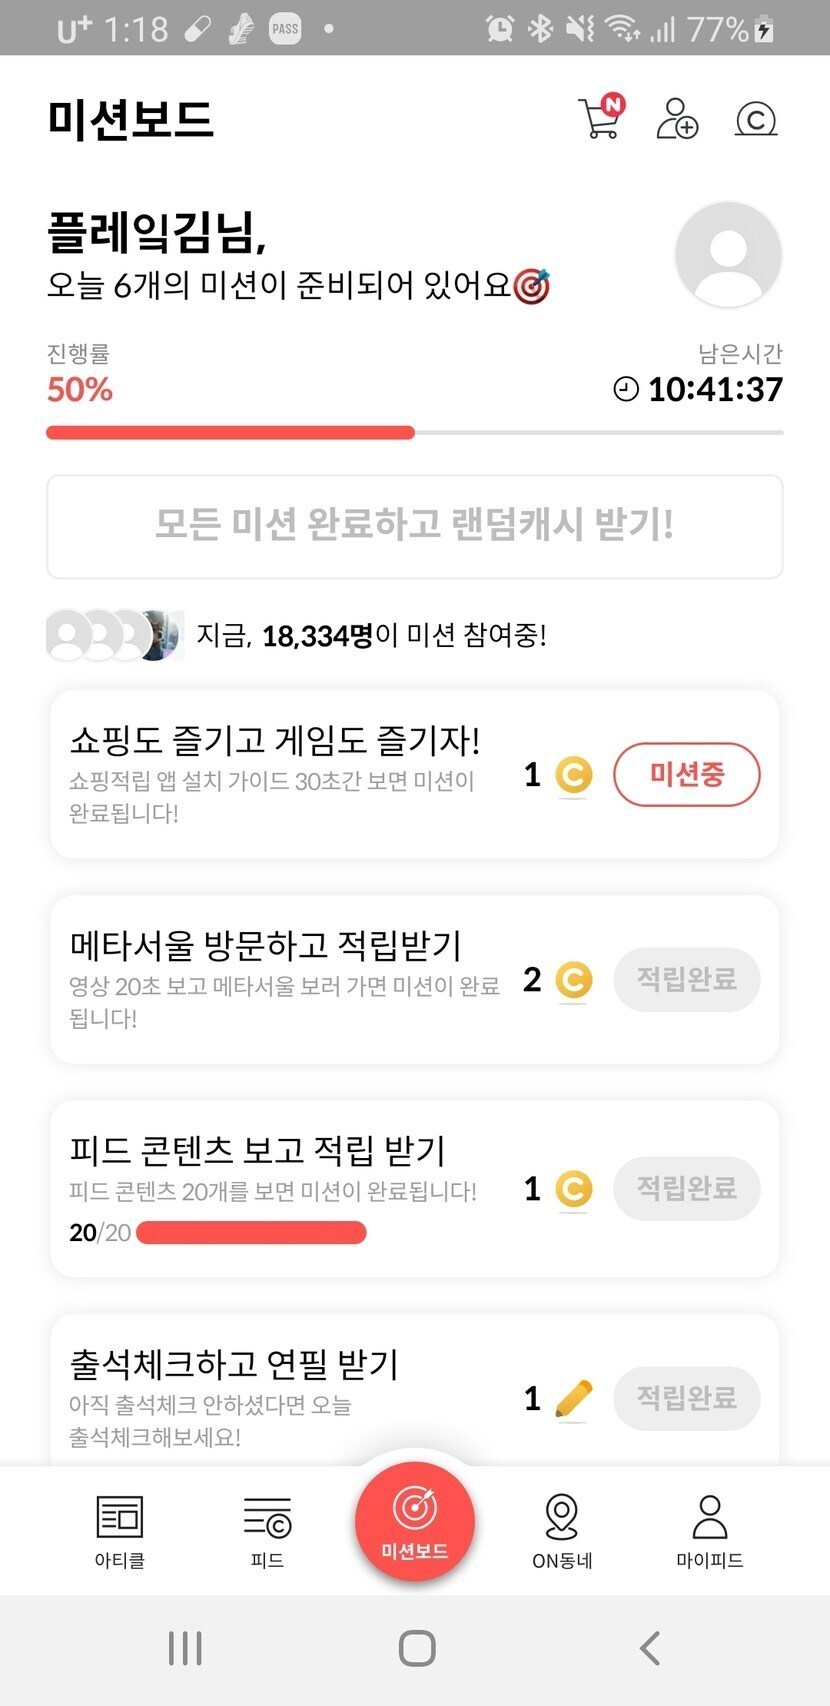This screenshot has height=1706, width=830.
Task: Tap the profile avatar picture
Action: tap(728, 254)
